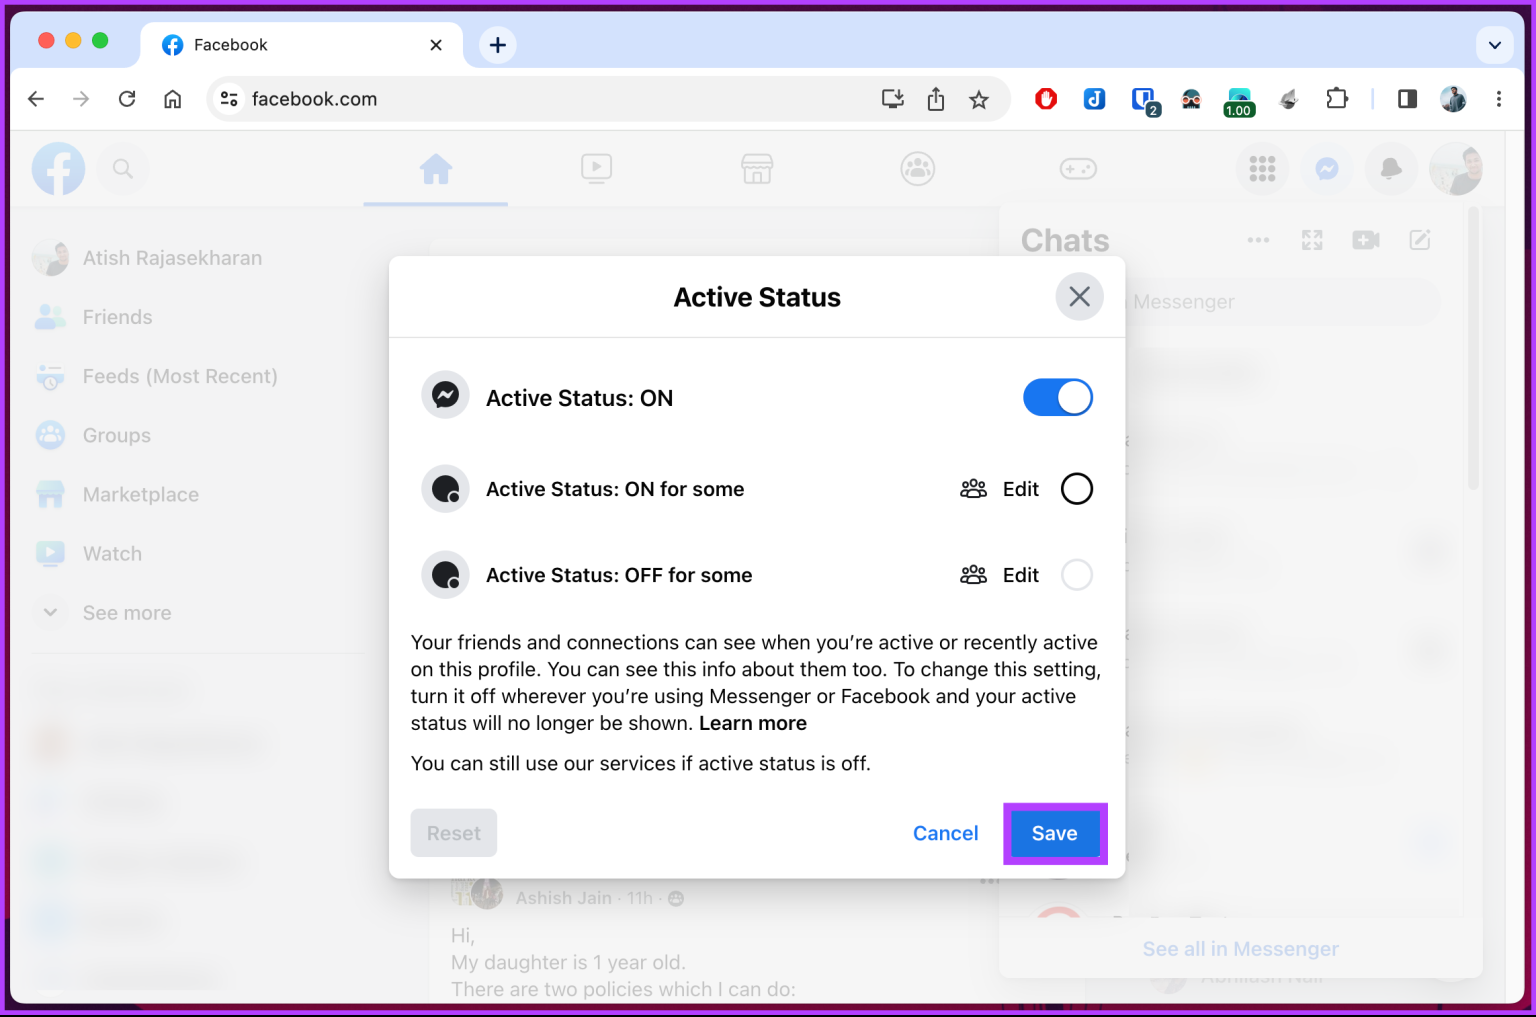
Task: Open Marketplace from the top navigation icons
Action: click(x=757, y=169)
